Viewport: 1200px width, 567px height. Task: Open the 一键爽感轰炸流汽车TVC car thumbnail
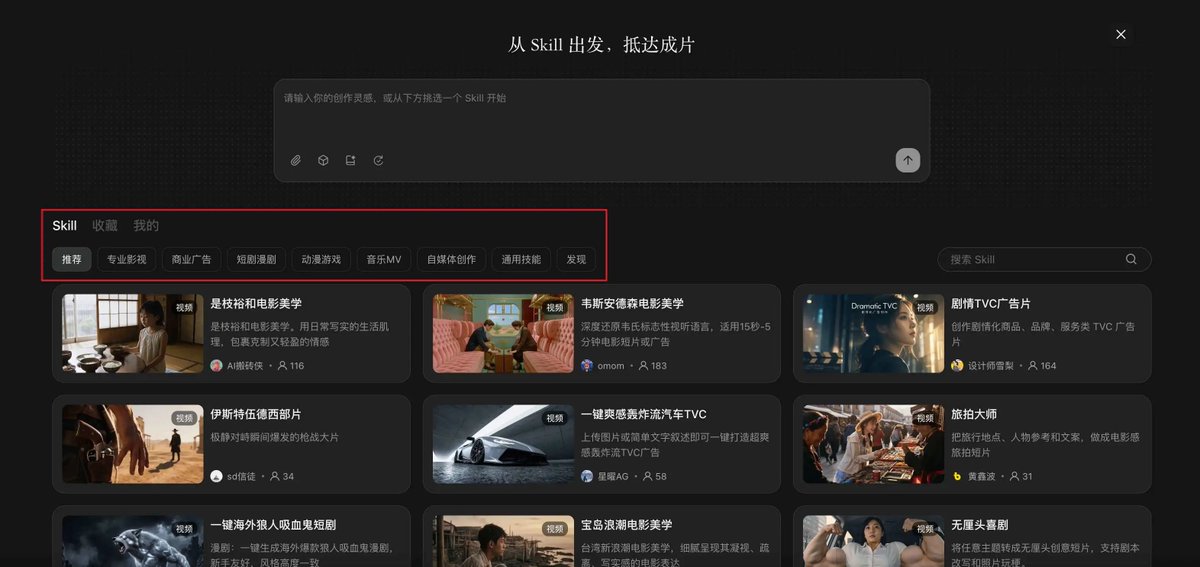(504, 444)
